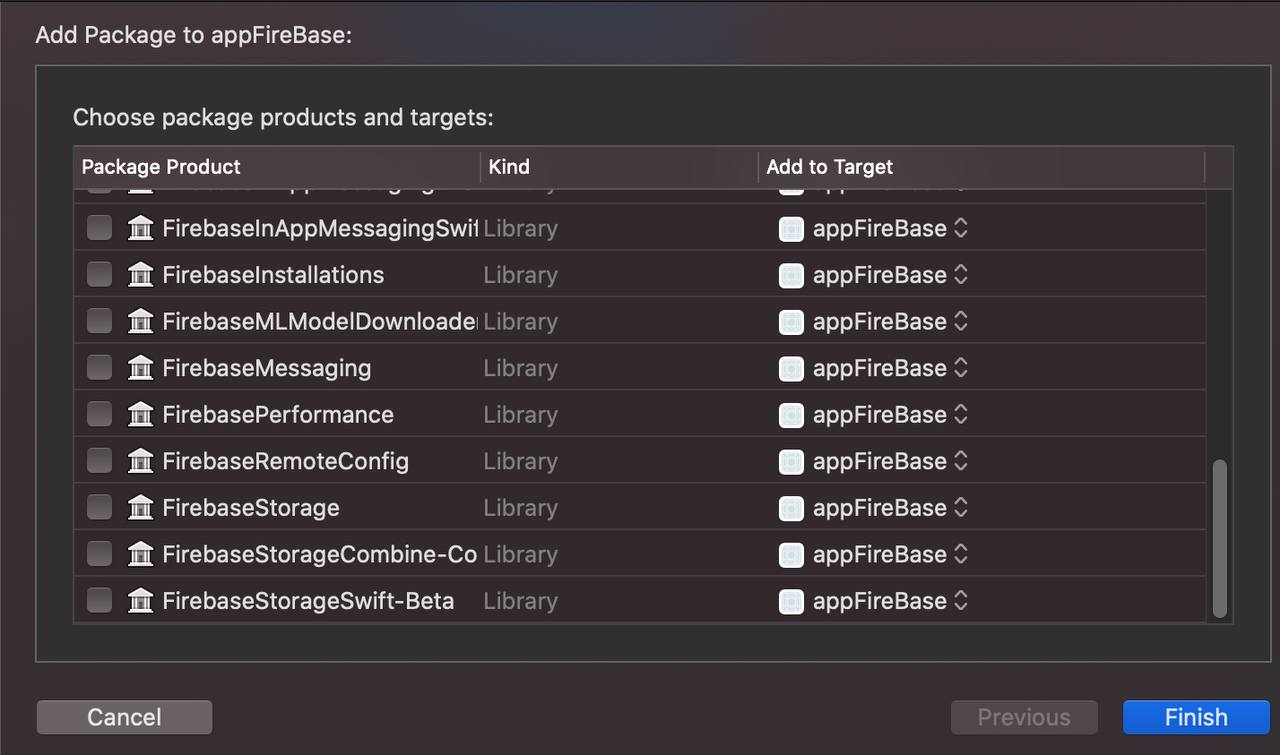
Task: Check the FirebaseStorageCombine-Community checkbox
Action: 99,553
